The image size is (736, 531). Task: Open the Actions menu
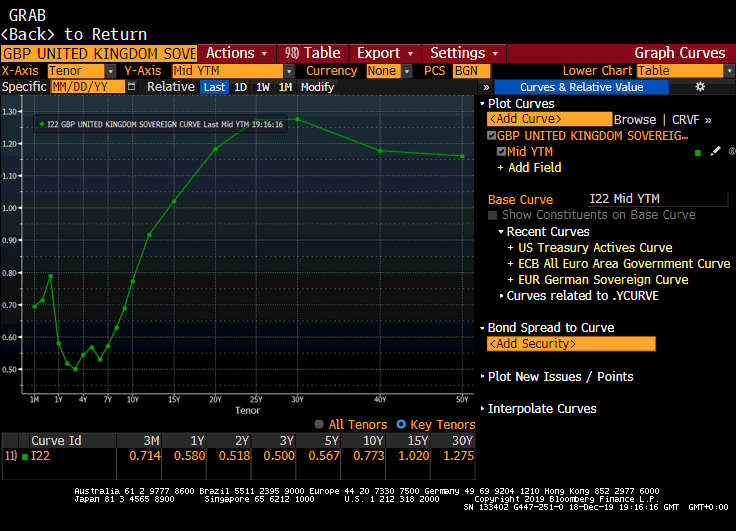point(236,53)
